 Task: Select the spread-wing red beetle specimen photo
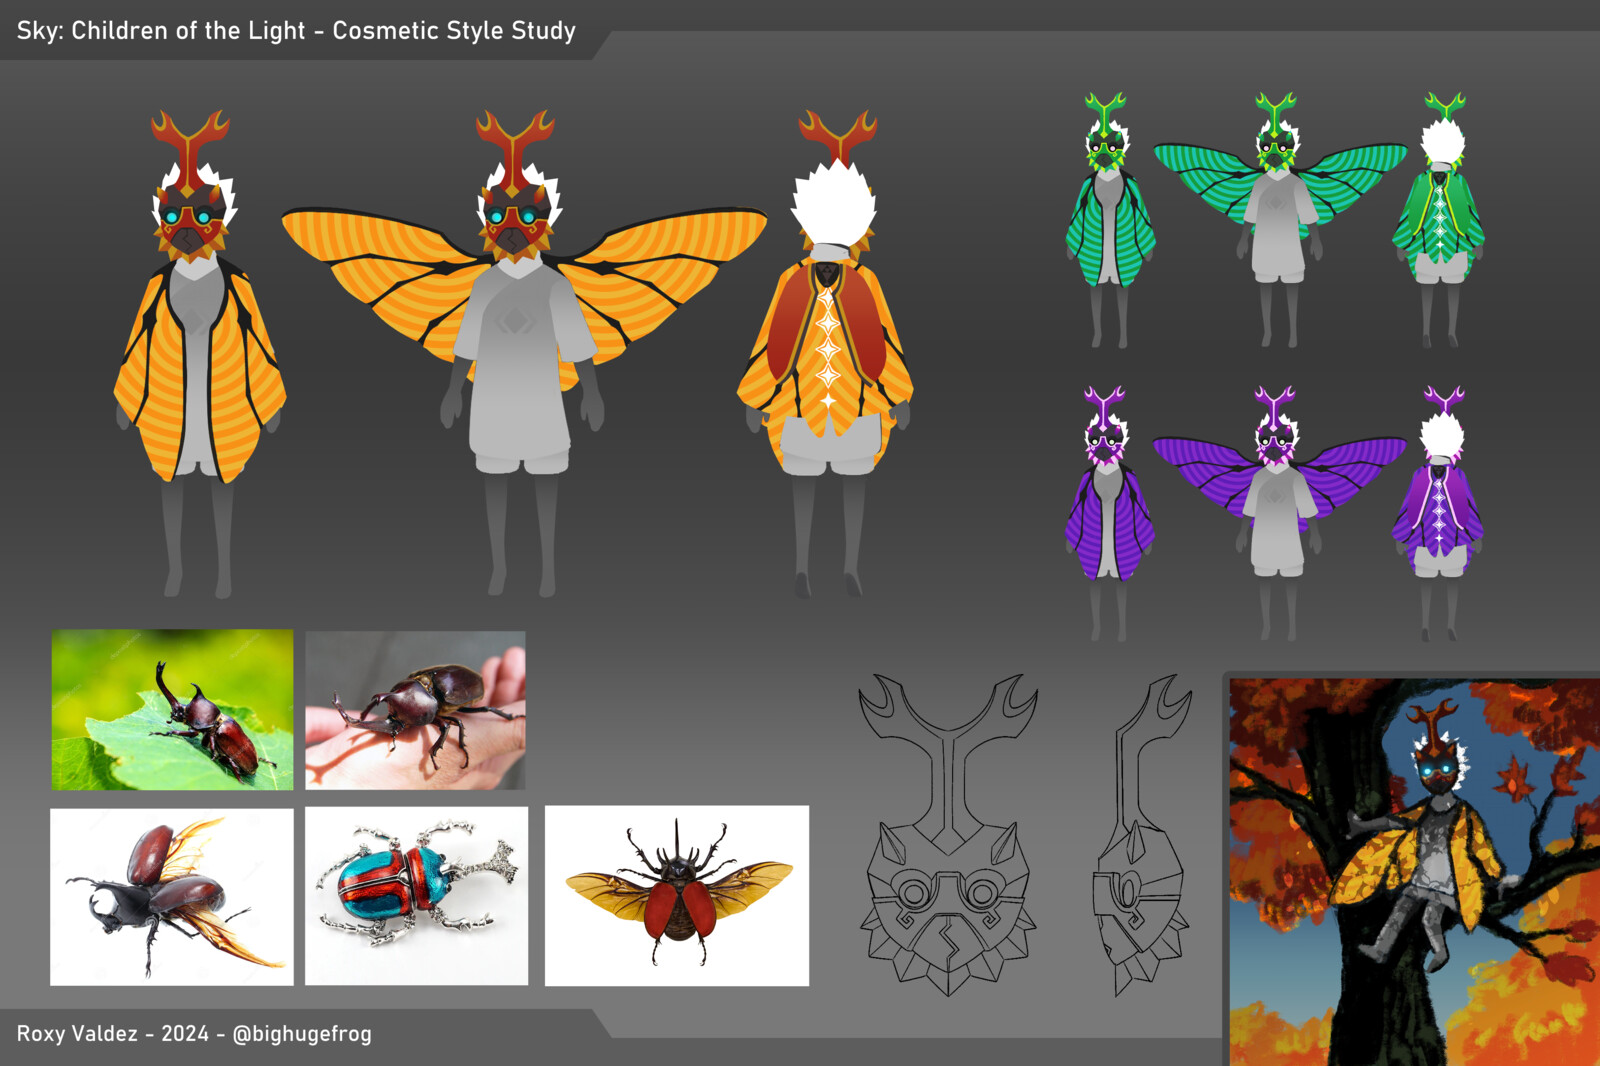(677, 895)
